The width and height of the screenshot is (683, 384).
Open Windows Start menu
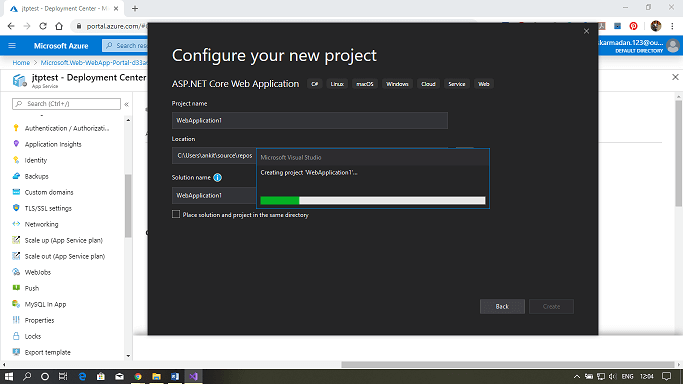tap(9, 376)
